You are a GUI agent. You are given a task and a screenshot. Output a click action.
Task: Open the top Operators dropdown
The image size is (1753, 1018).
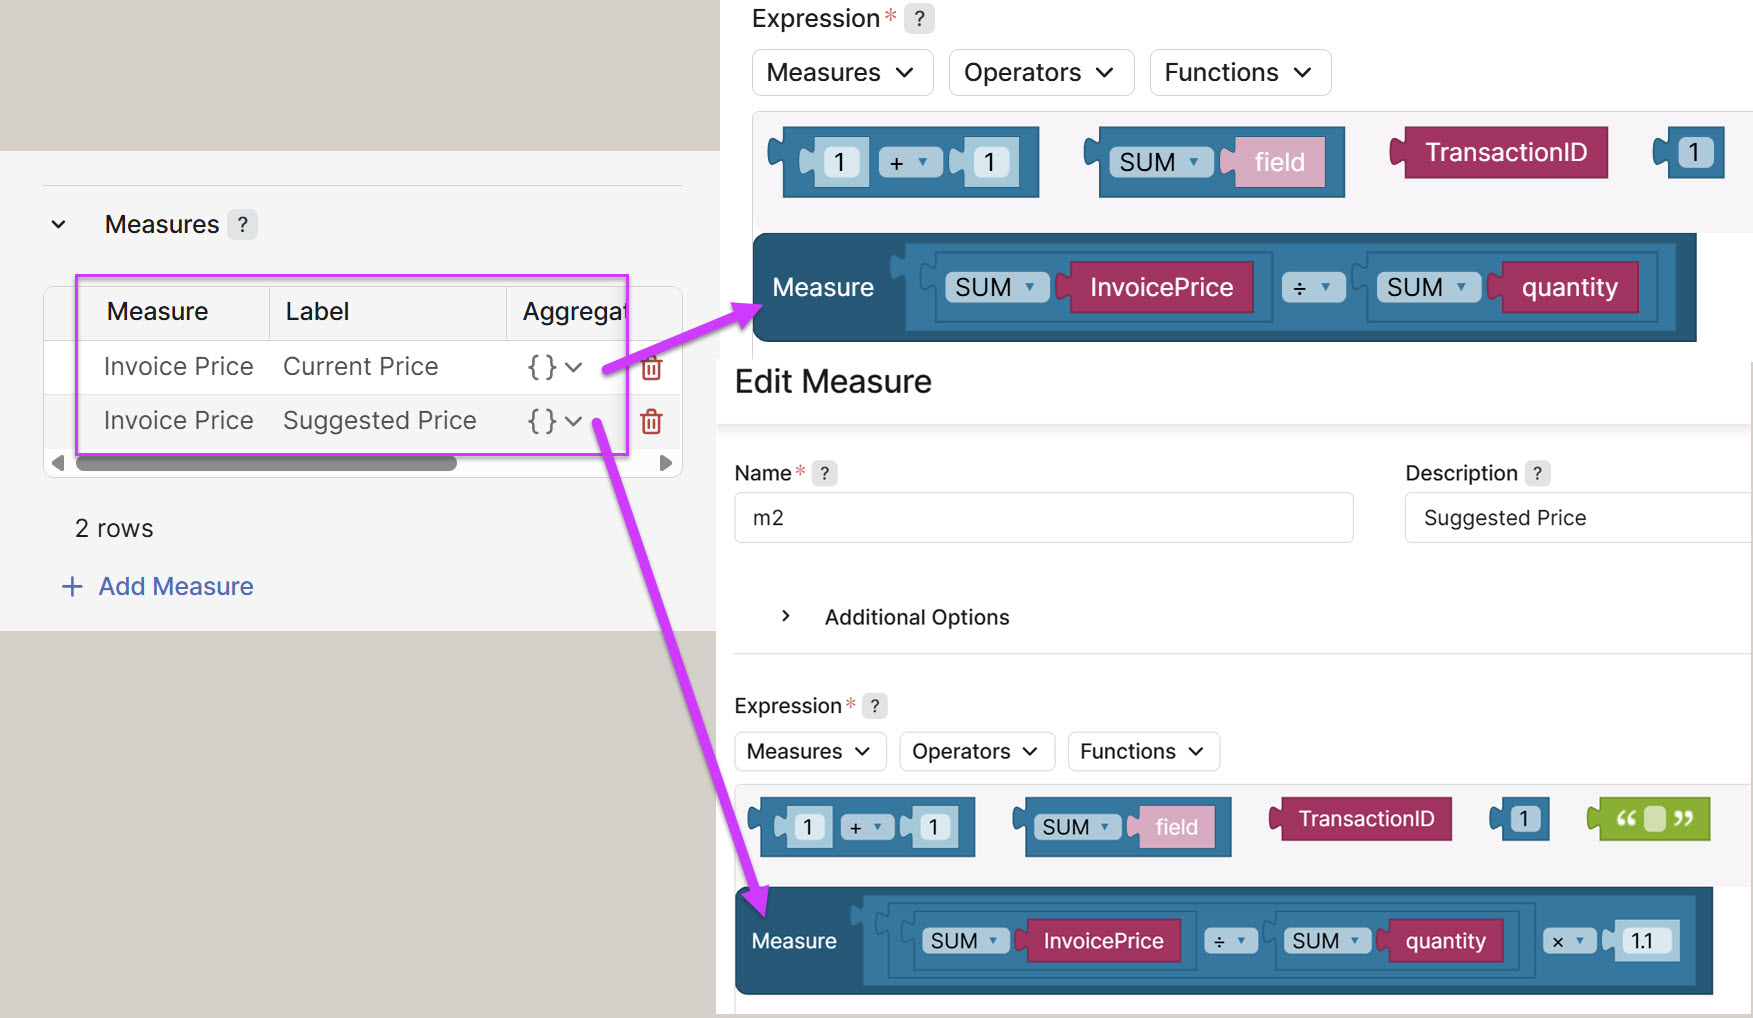1040,73
